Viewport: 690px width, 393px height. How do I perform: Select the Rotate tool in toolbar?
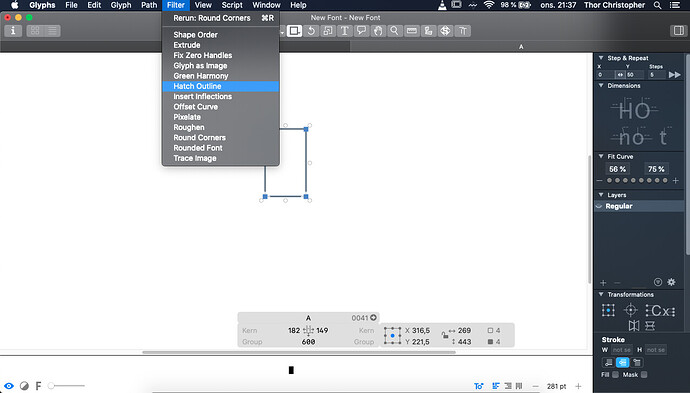[311, 31]
